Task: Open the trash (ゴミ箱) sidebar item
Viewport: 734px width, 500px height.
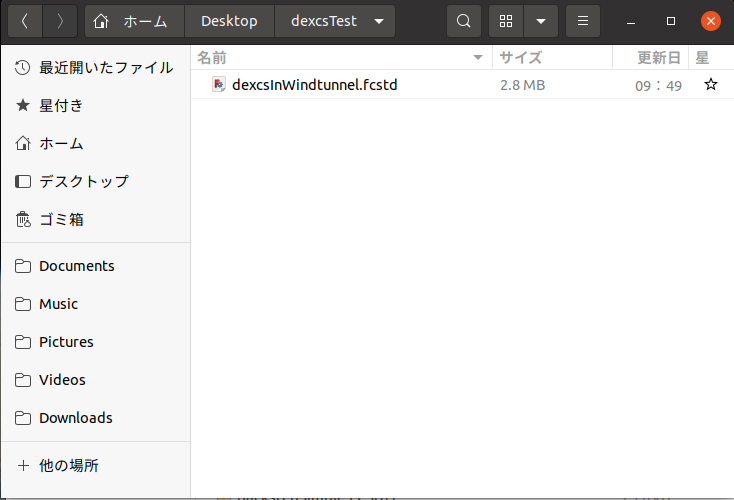Action: 60,219
